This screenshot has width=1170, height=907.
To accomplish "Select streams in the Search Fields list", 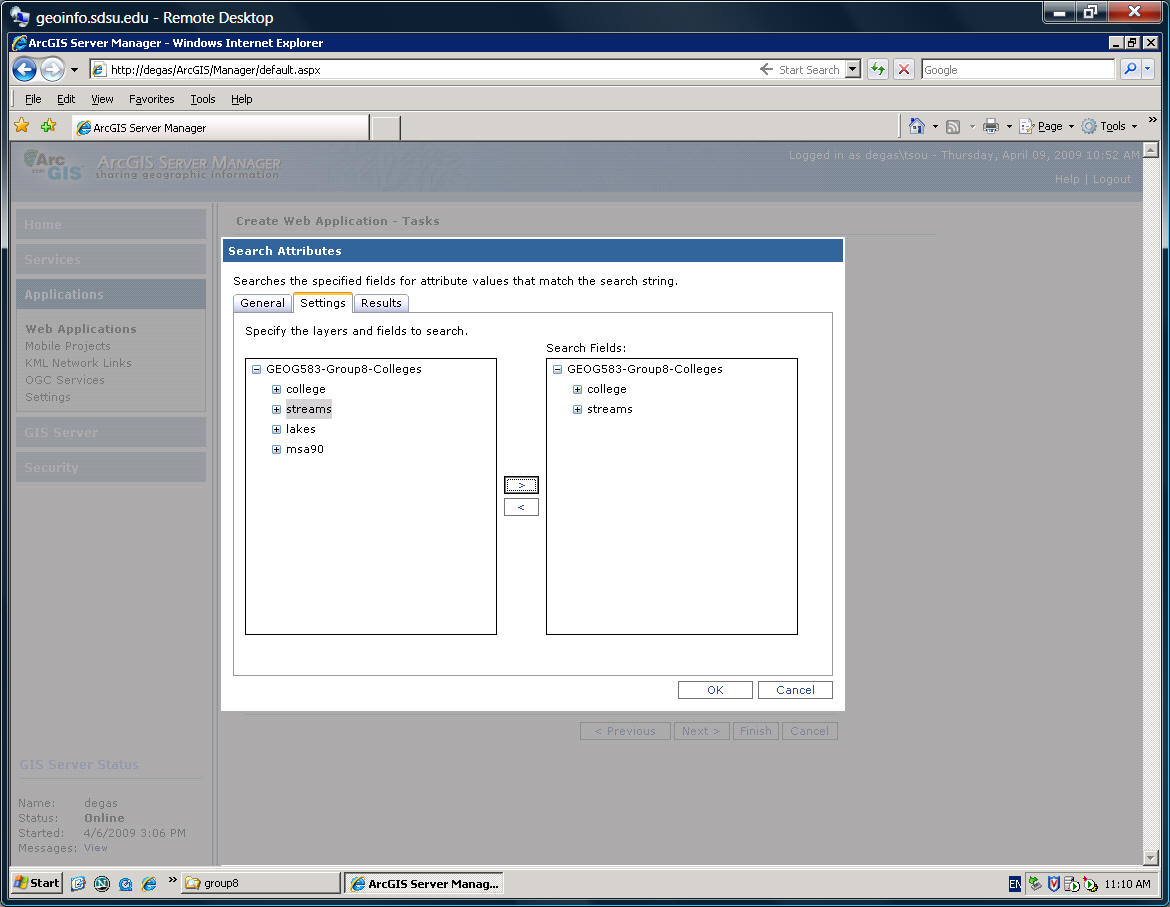I will 610,409.
